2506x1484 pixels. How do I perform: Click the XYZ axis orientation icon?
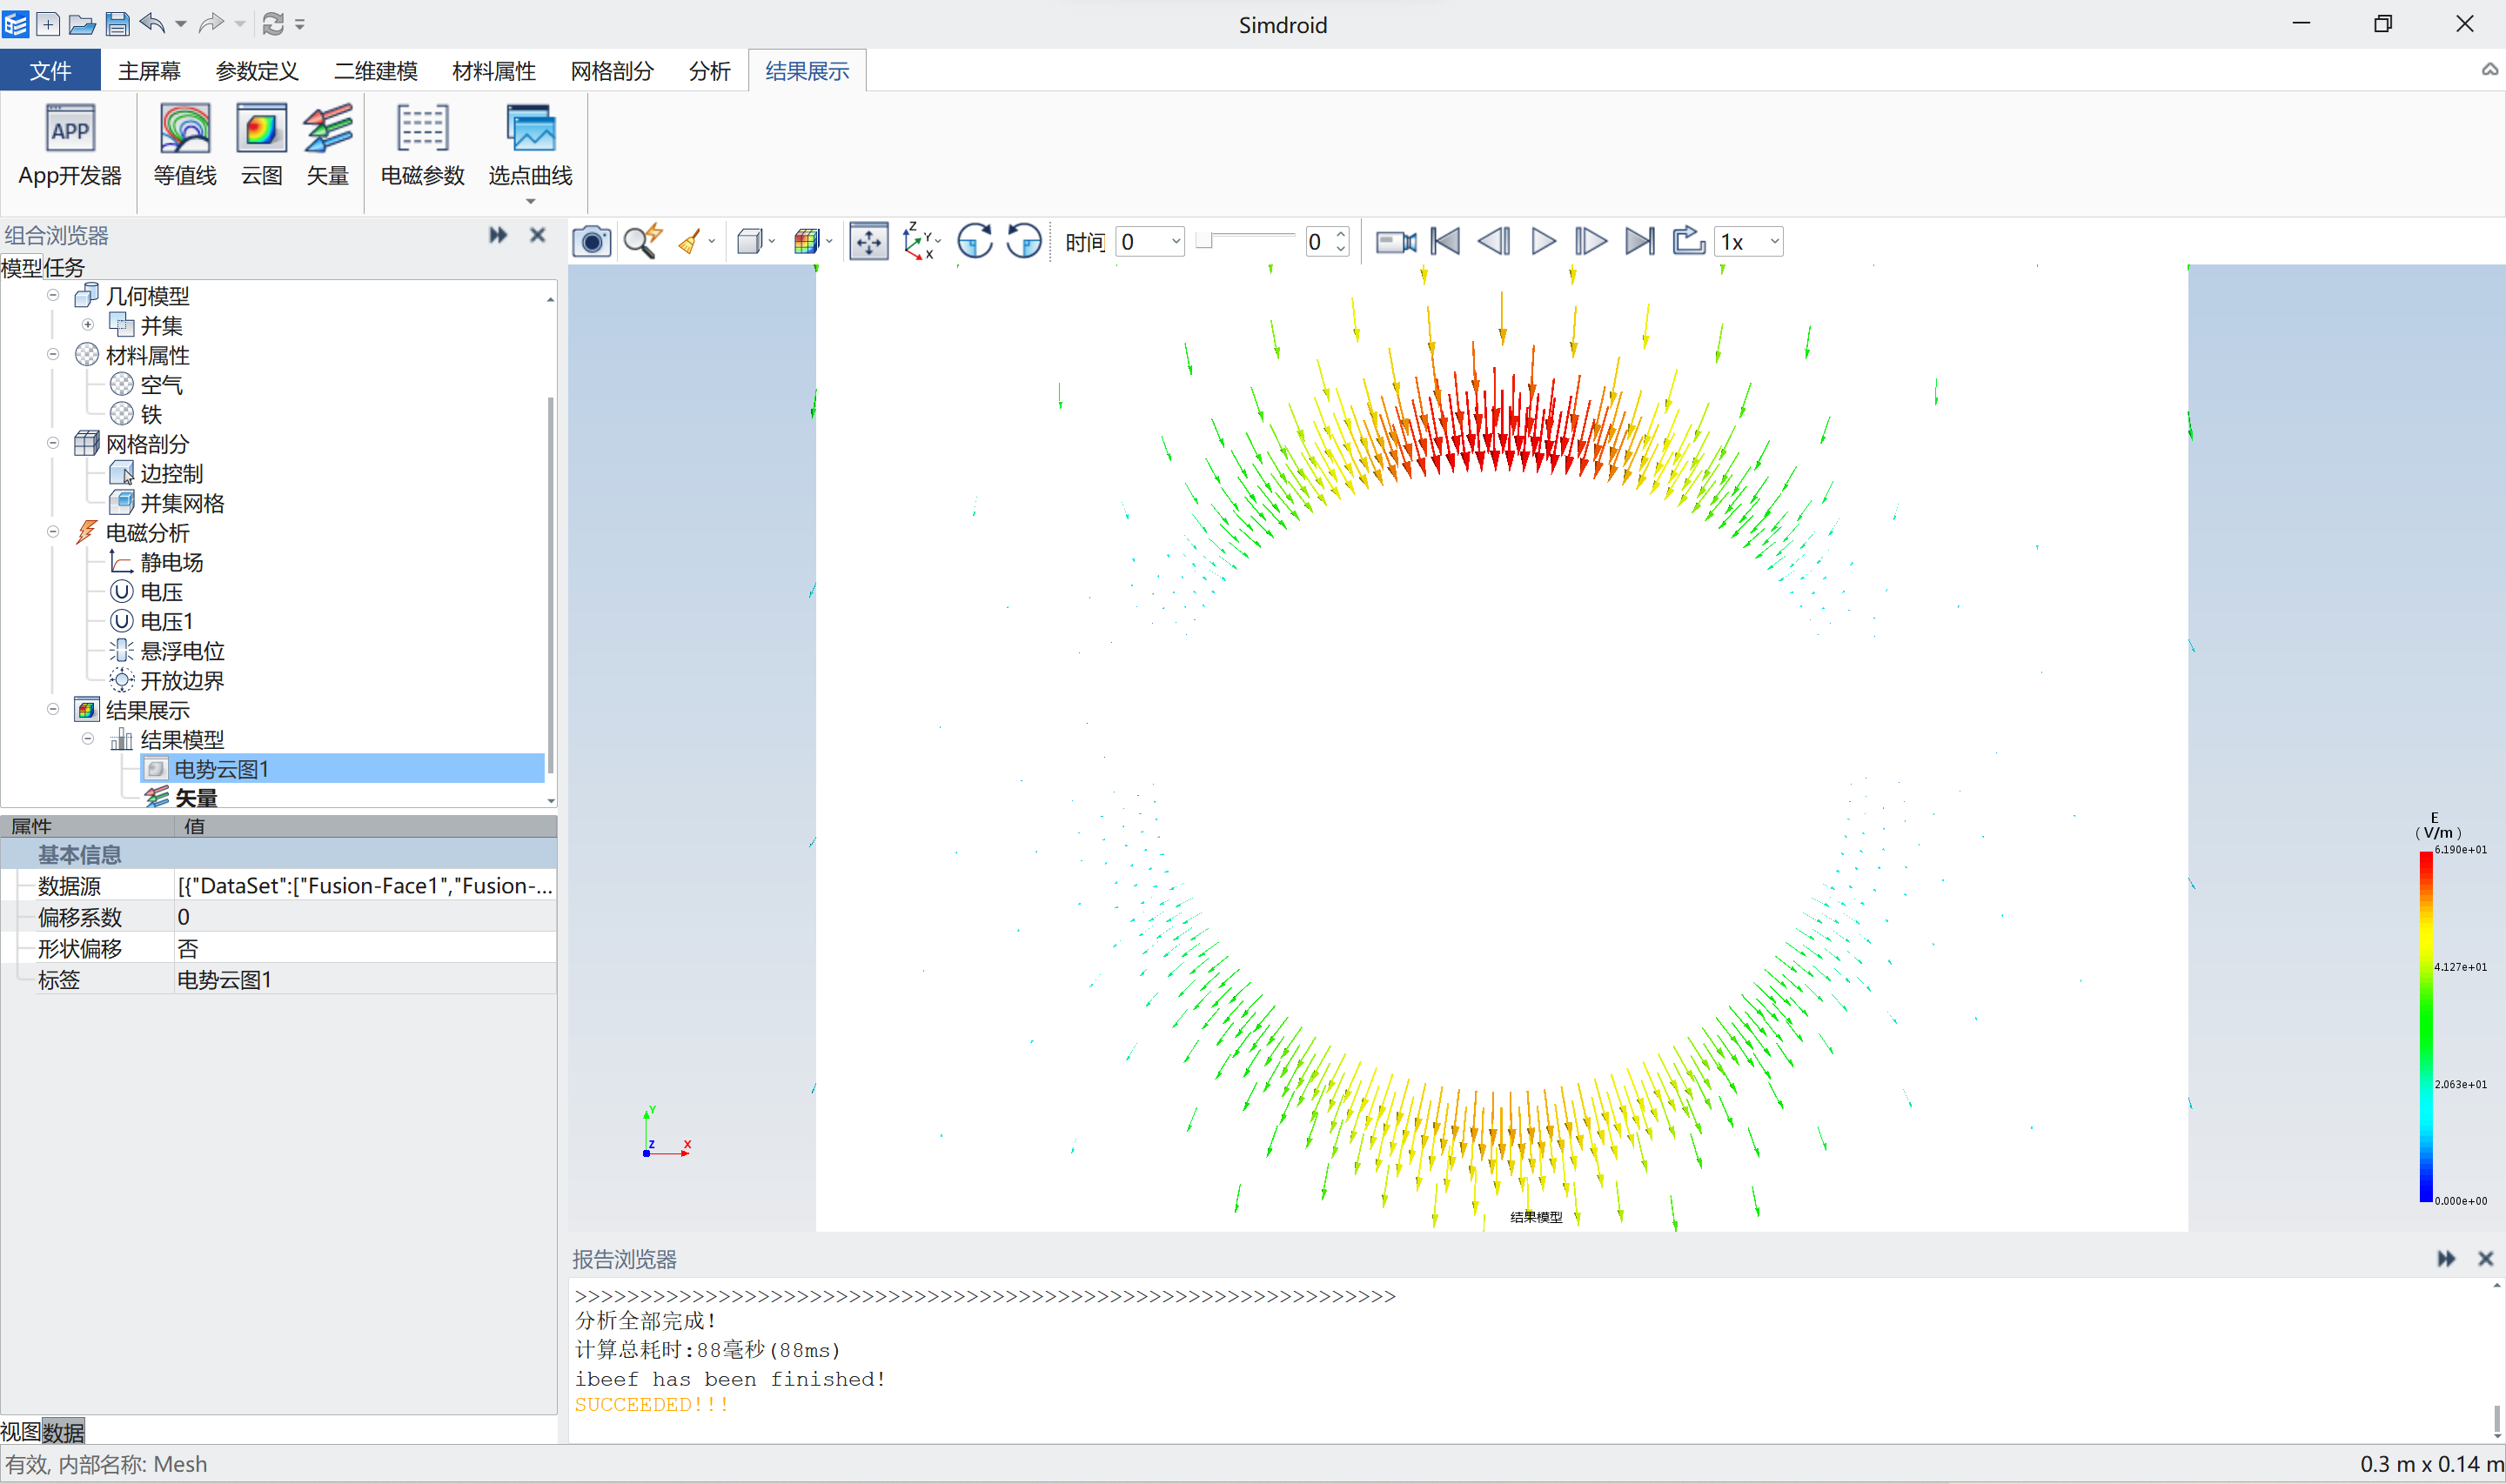918,241
